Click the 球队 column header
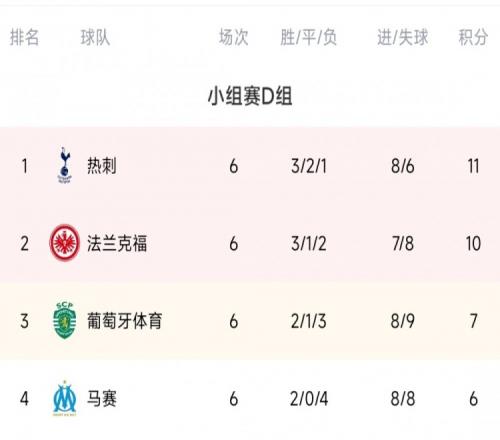 click(x=95, y=37)
